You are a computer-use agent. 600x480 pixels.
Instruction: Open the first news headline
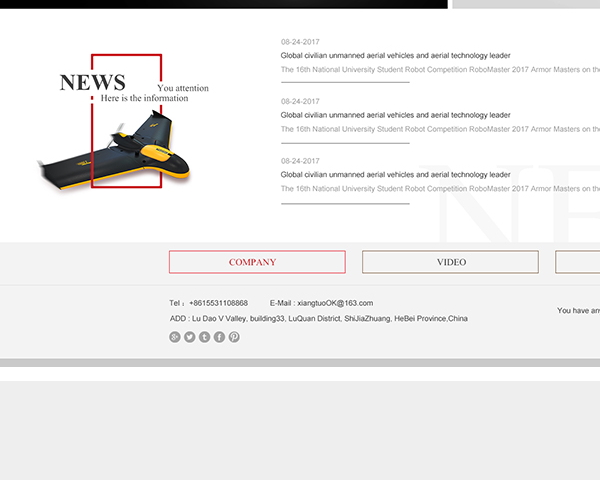[395, 56]
